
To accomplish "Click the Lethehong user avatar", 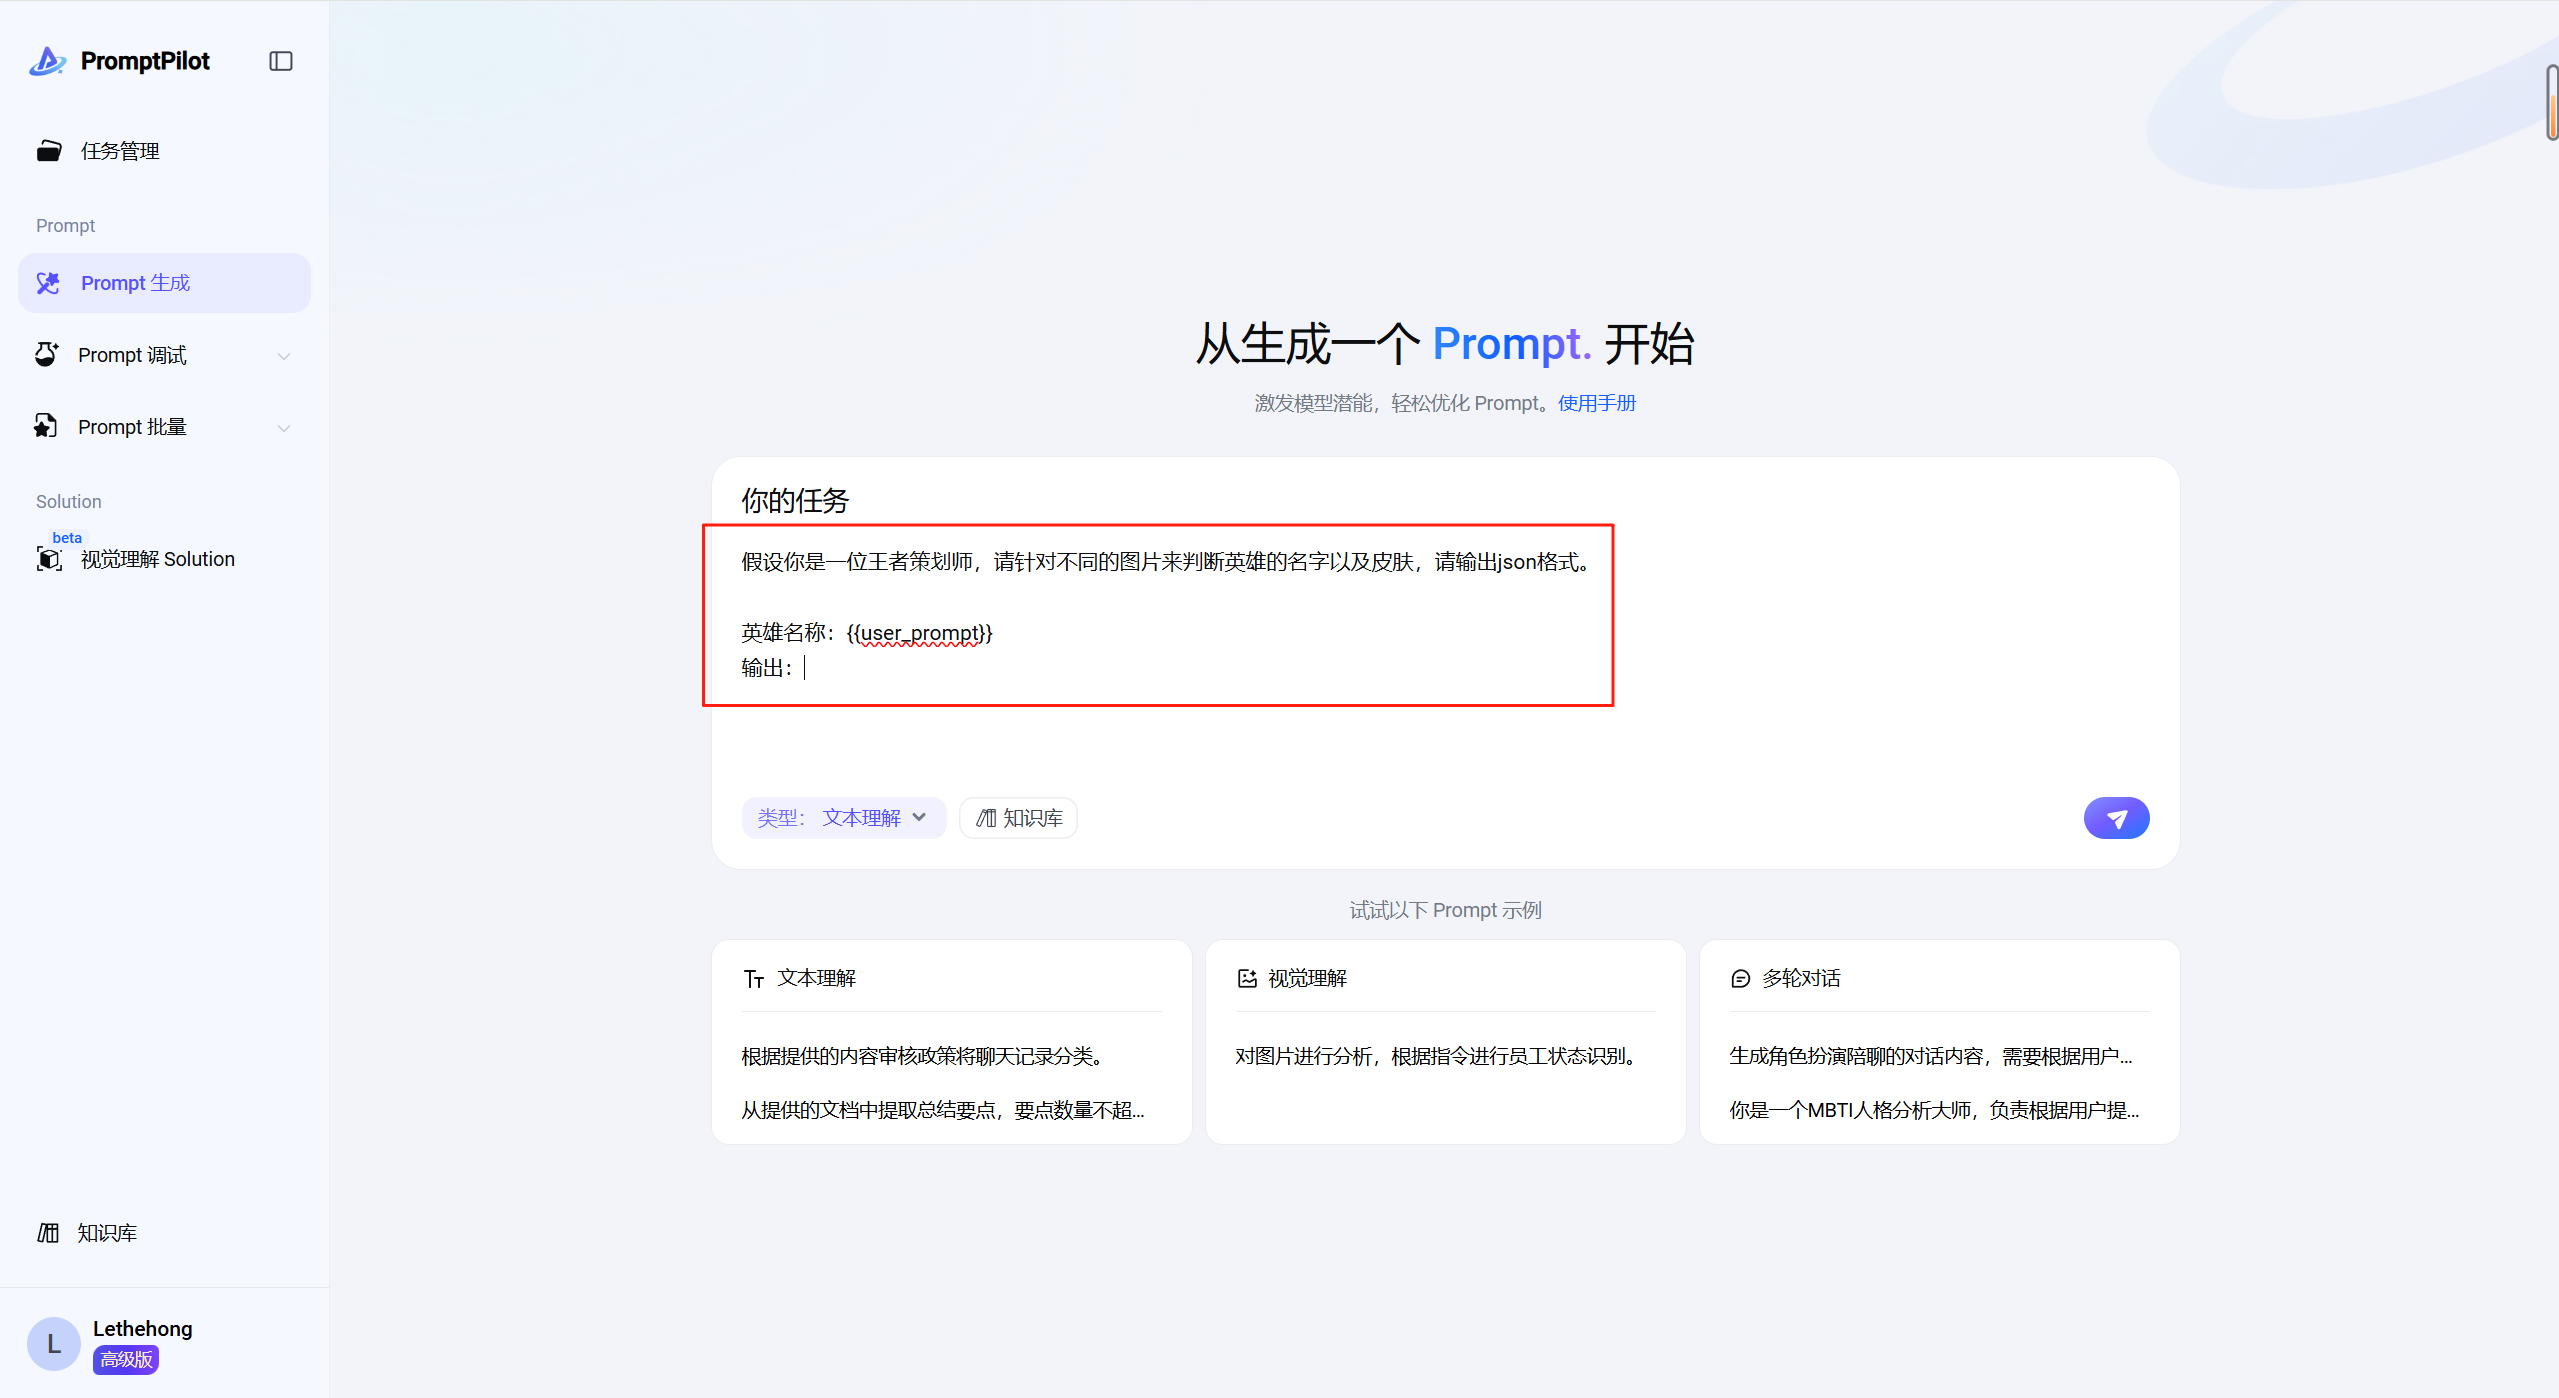I will pos(54,1344).
